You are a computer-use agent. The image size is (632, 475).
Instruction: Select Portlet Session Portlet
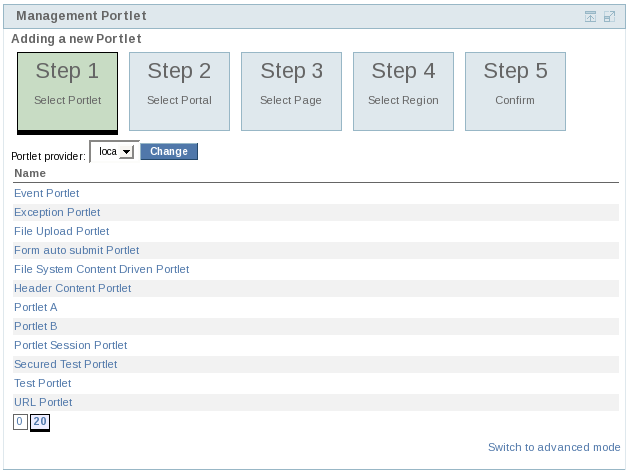[x=70, y=345]
